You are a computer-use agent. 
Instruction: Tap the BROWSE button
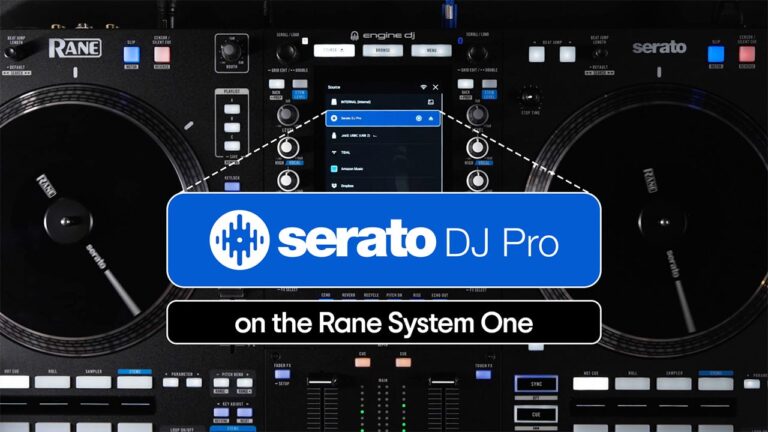coord(383,50)
